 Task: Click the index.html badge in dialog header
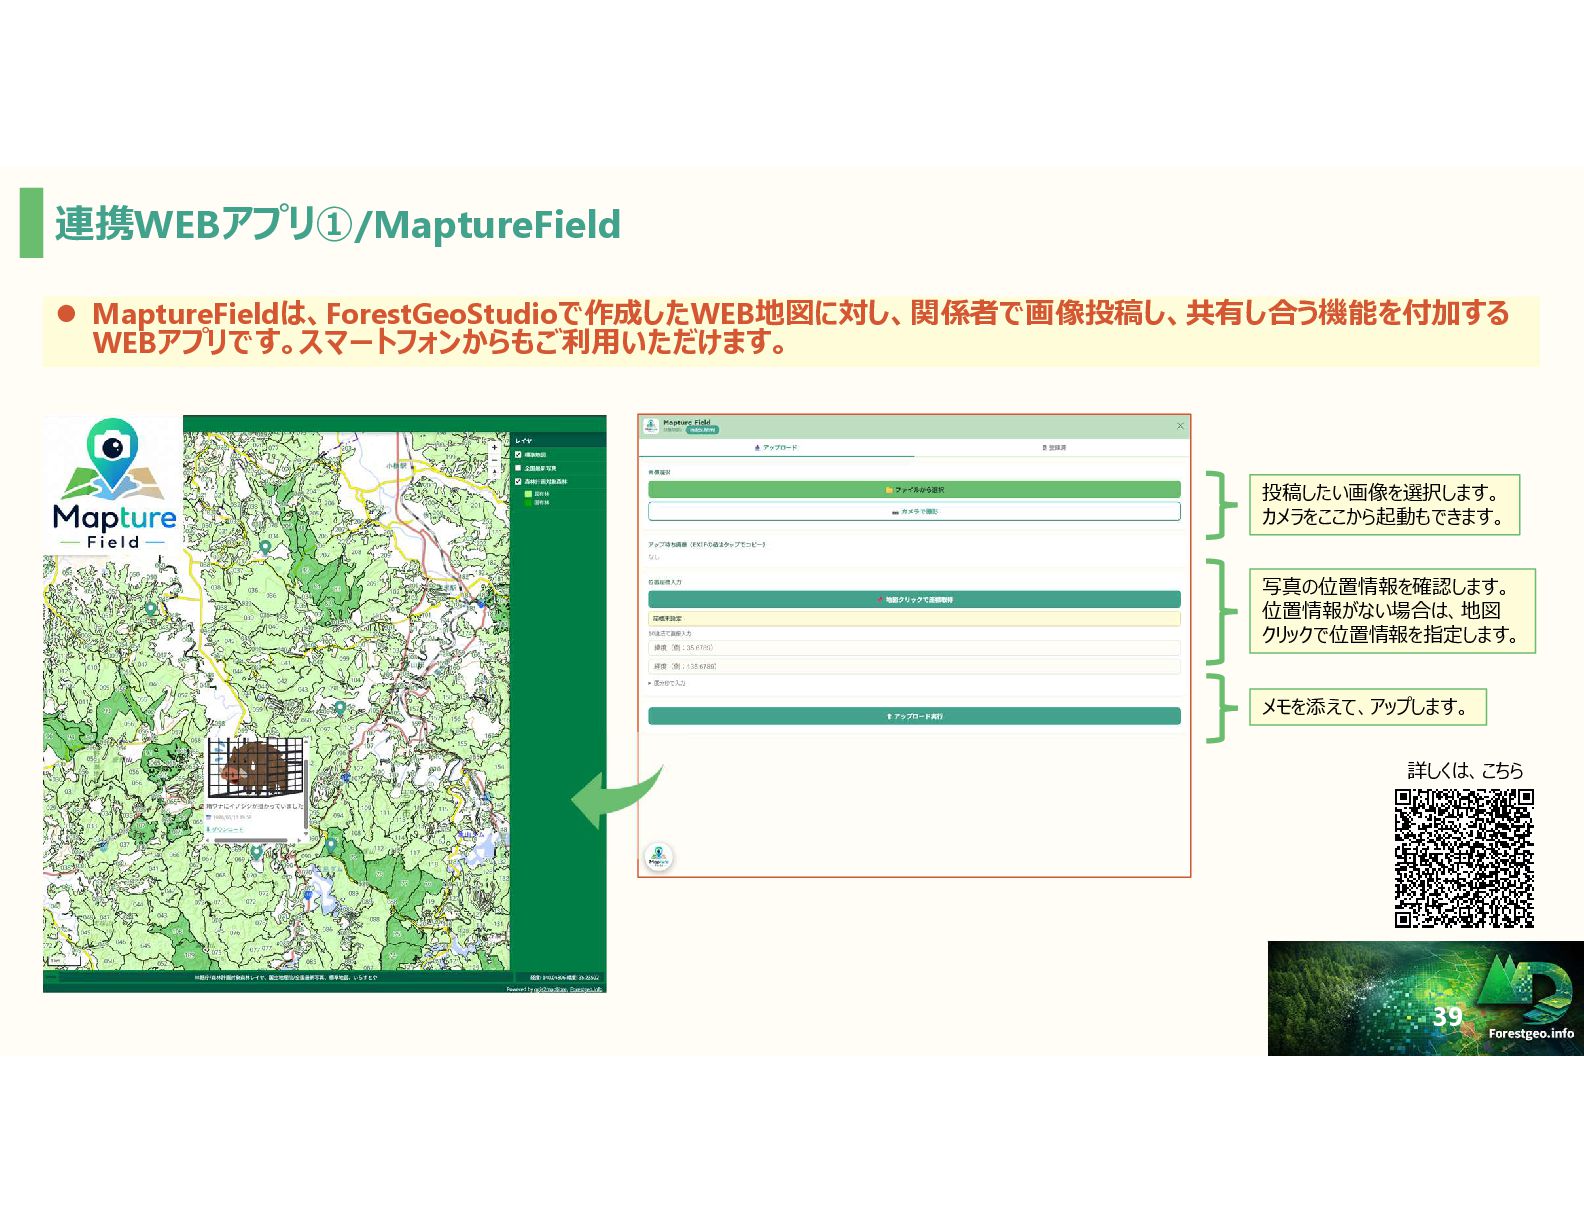click(x=702, y=430)
